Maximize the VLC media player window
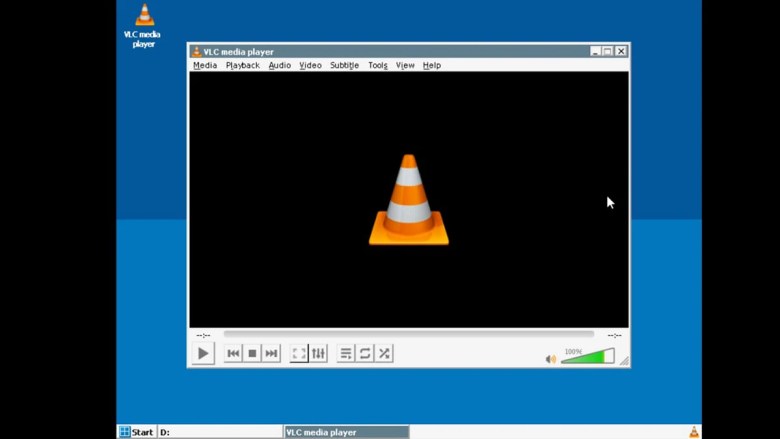The height and width of the screenshot is (439, 780). click(607, 51)
